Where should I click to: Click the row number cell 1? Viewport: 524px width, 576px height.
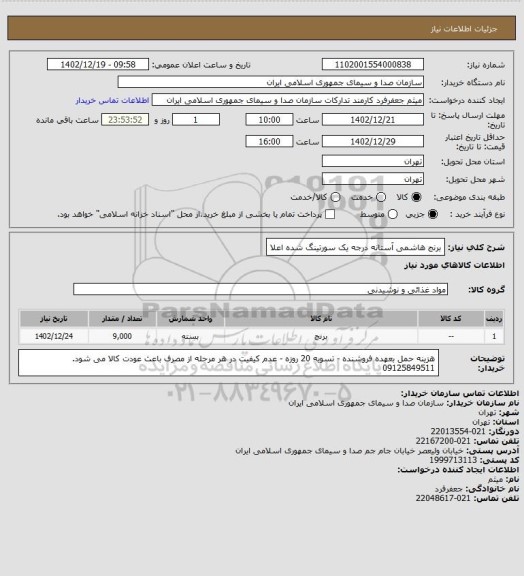coord(494,336)
